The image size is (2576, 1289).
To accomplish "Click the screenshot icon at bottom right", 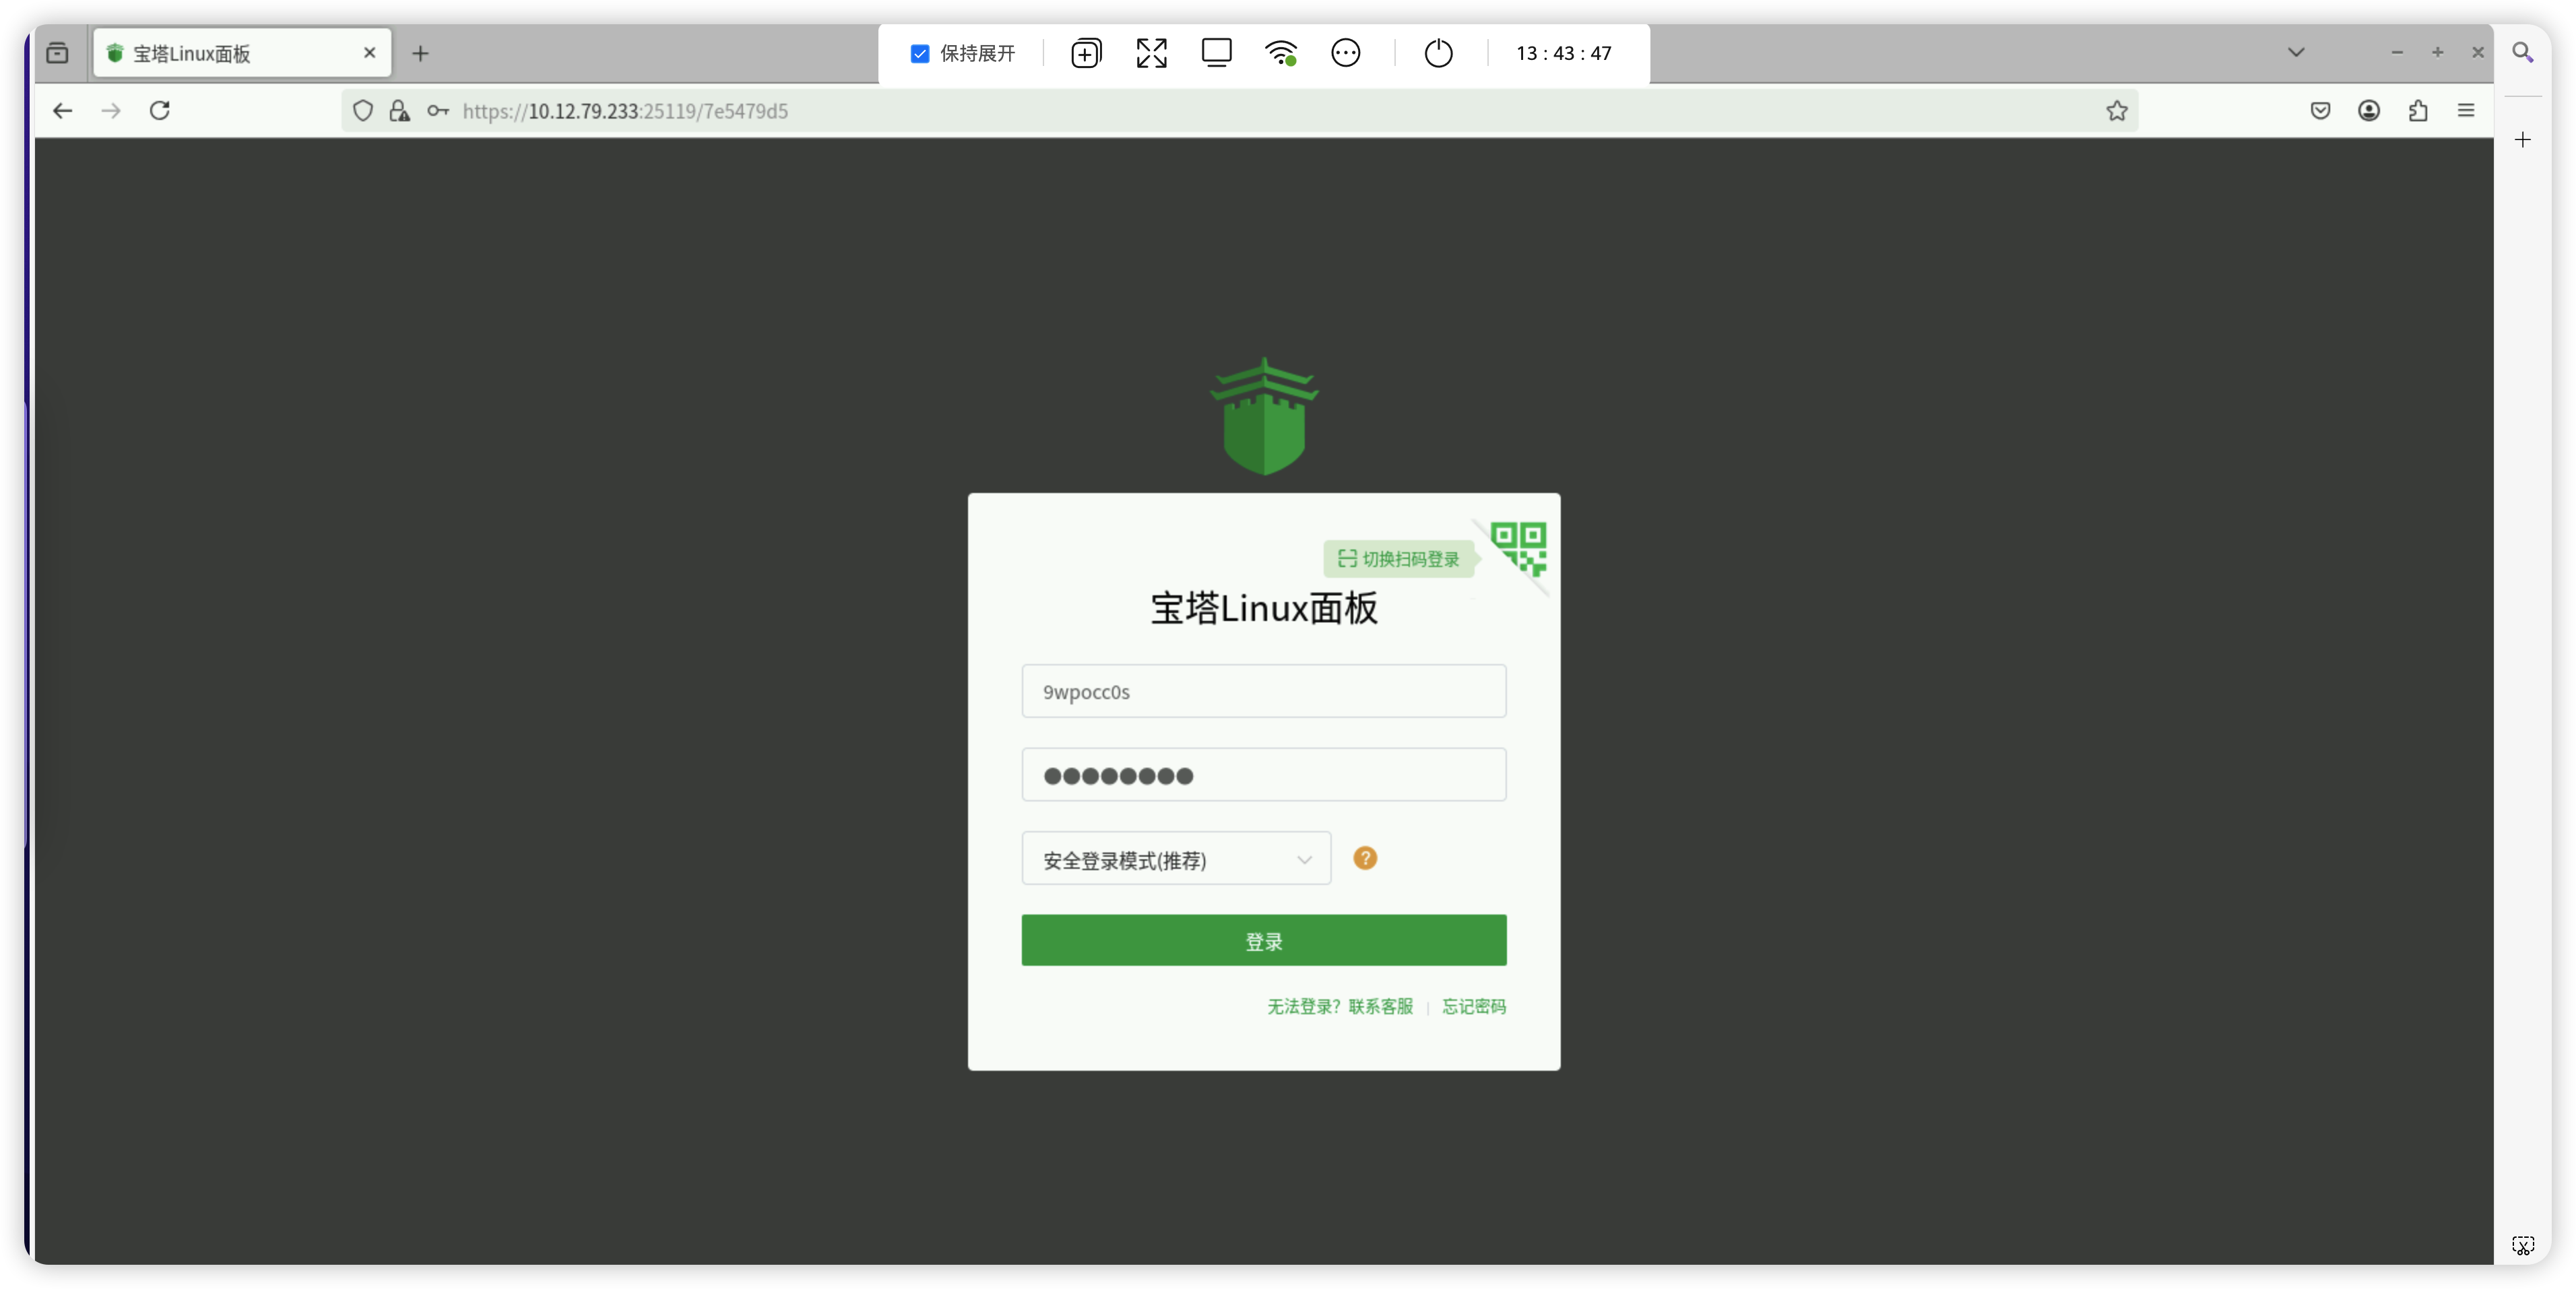I will pyautogui.click(x=2523, y=1245).
